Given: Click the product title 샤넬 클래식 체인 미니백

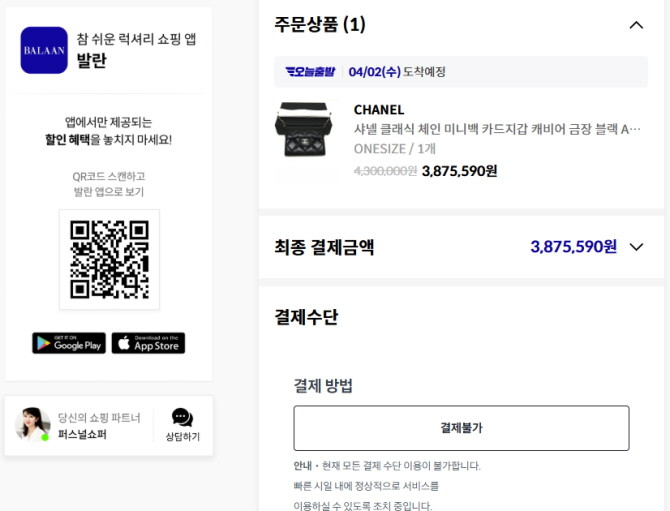Looking at the screenshot, I should (497, 129).
